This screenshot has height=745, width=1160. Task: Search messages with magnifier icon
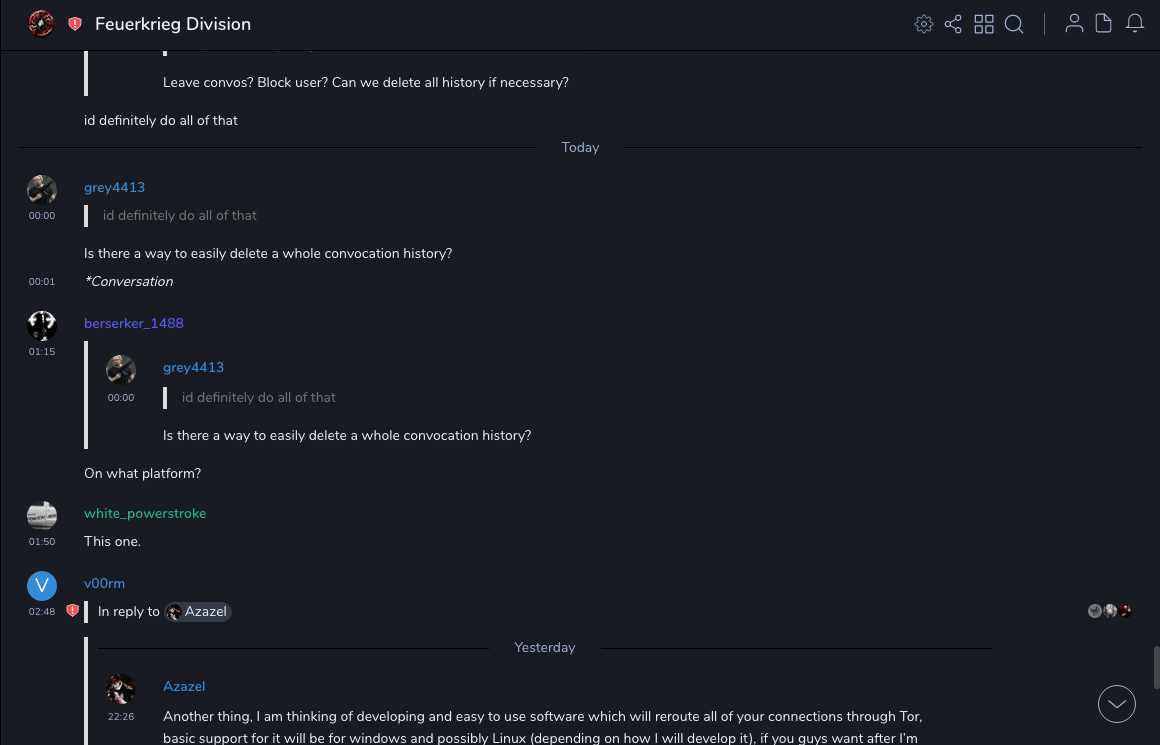(x=1014, y=24)
